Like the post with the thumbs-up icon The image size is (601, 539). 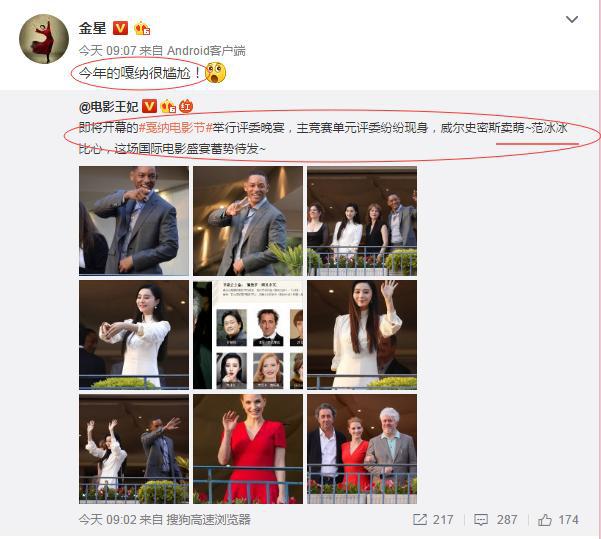[x=545, y=520]
